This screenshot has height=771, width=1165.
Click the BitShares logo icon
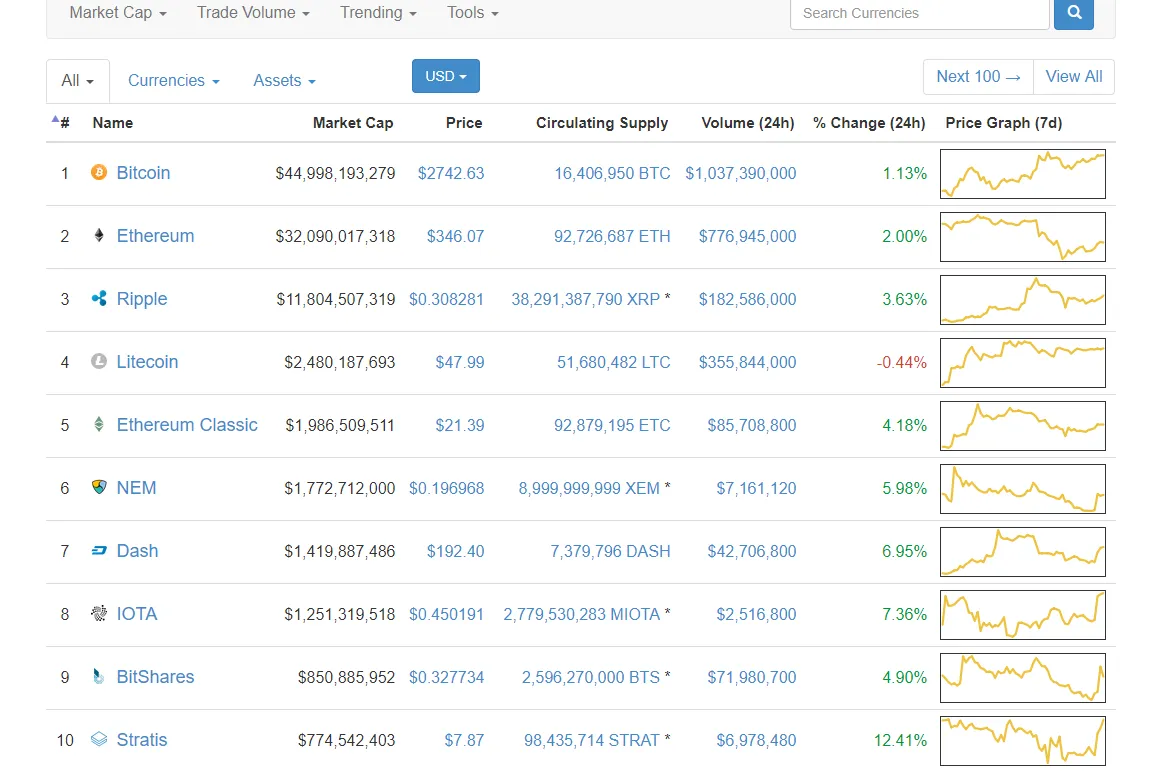[99, 677]
